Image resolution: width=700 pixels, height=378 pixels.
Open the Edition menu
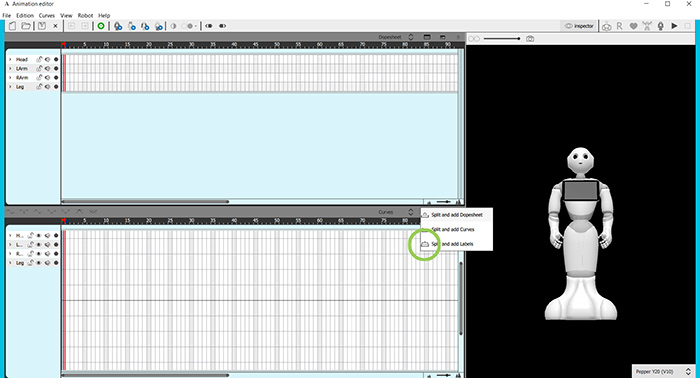(25, 15)
